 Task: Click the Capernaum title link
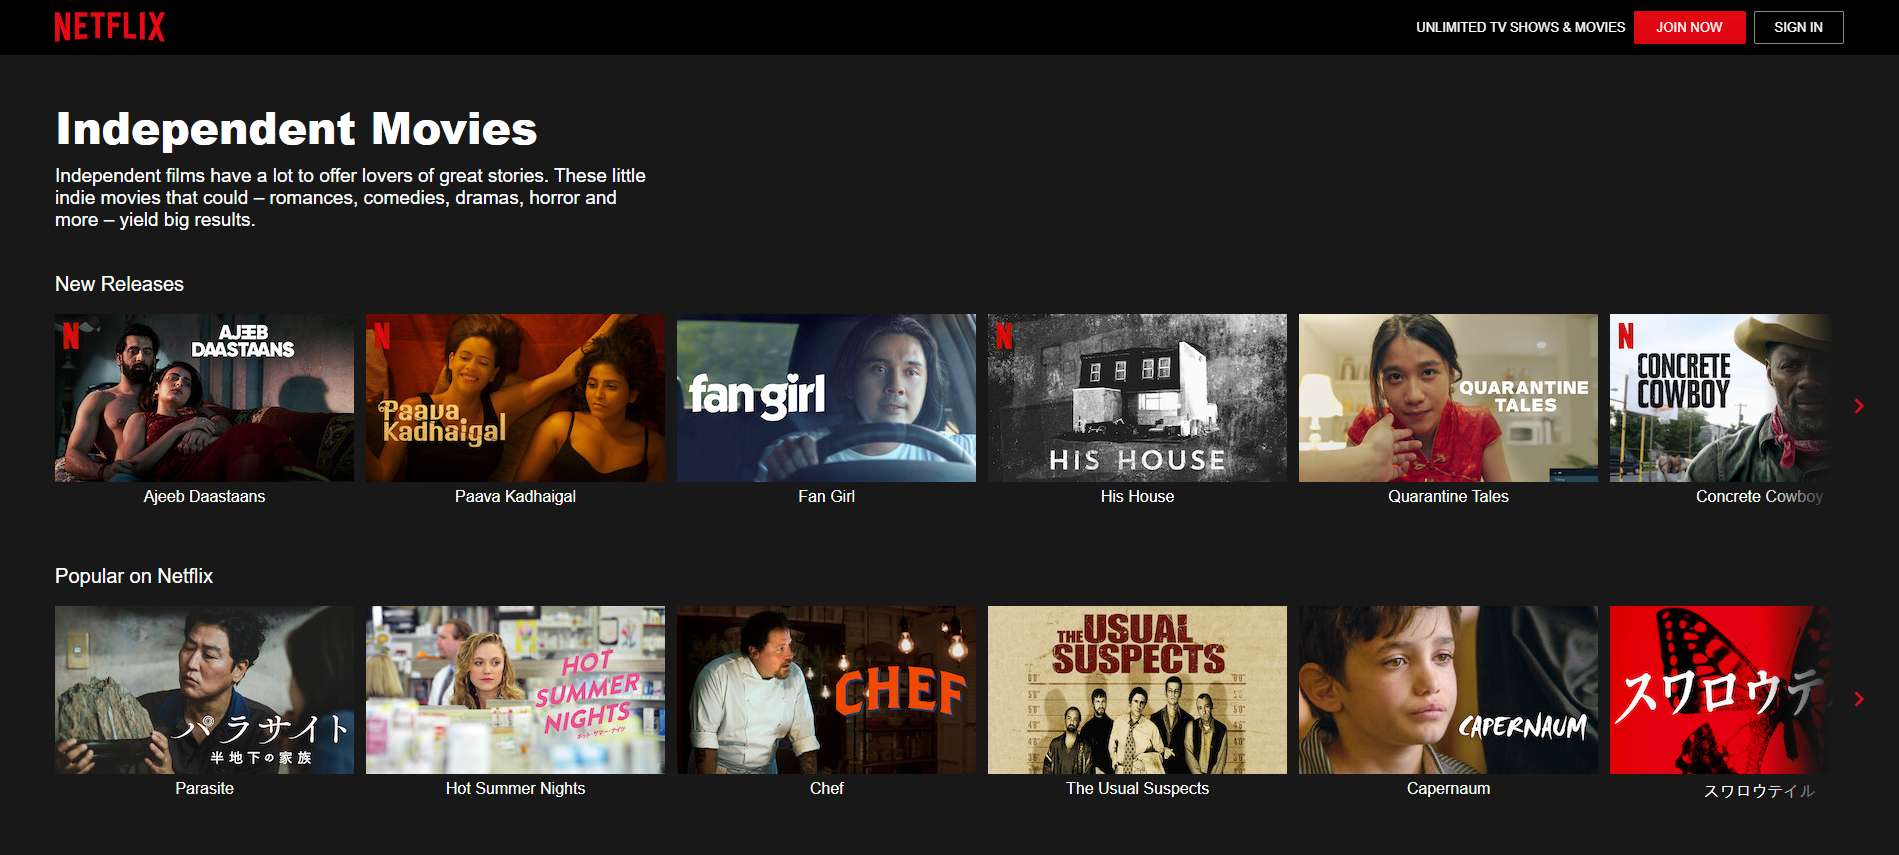pos(1448,788)
